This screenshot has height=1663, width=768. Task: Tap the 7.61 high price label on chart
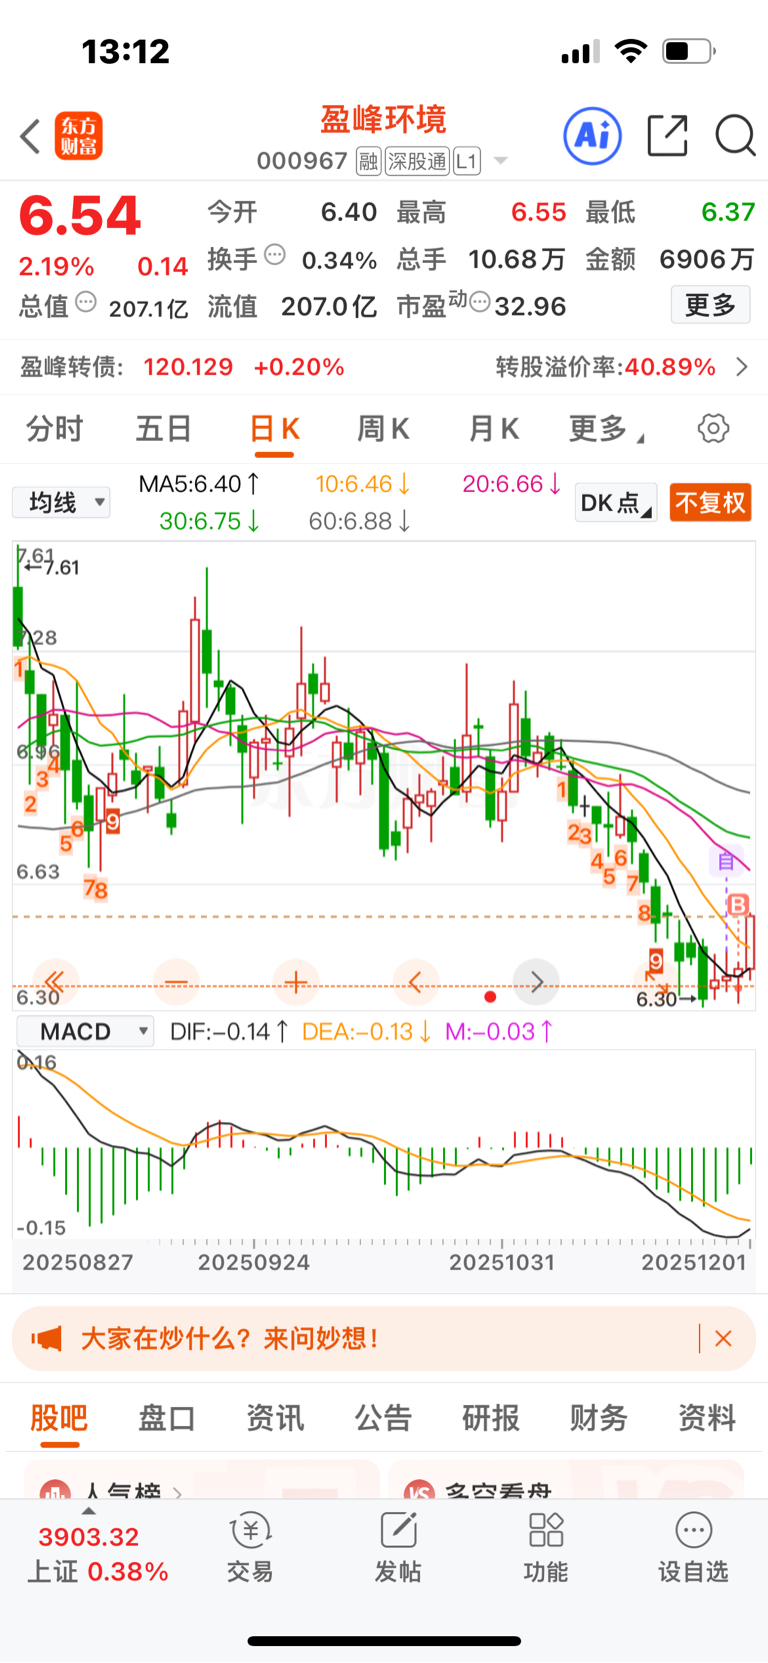click(52, 568)
